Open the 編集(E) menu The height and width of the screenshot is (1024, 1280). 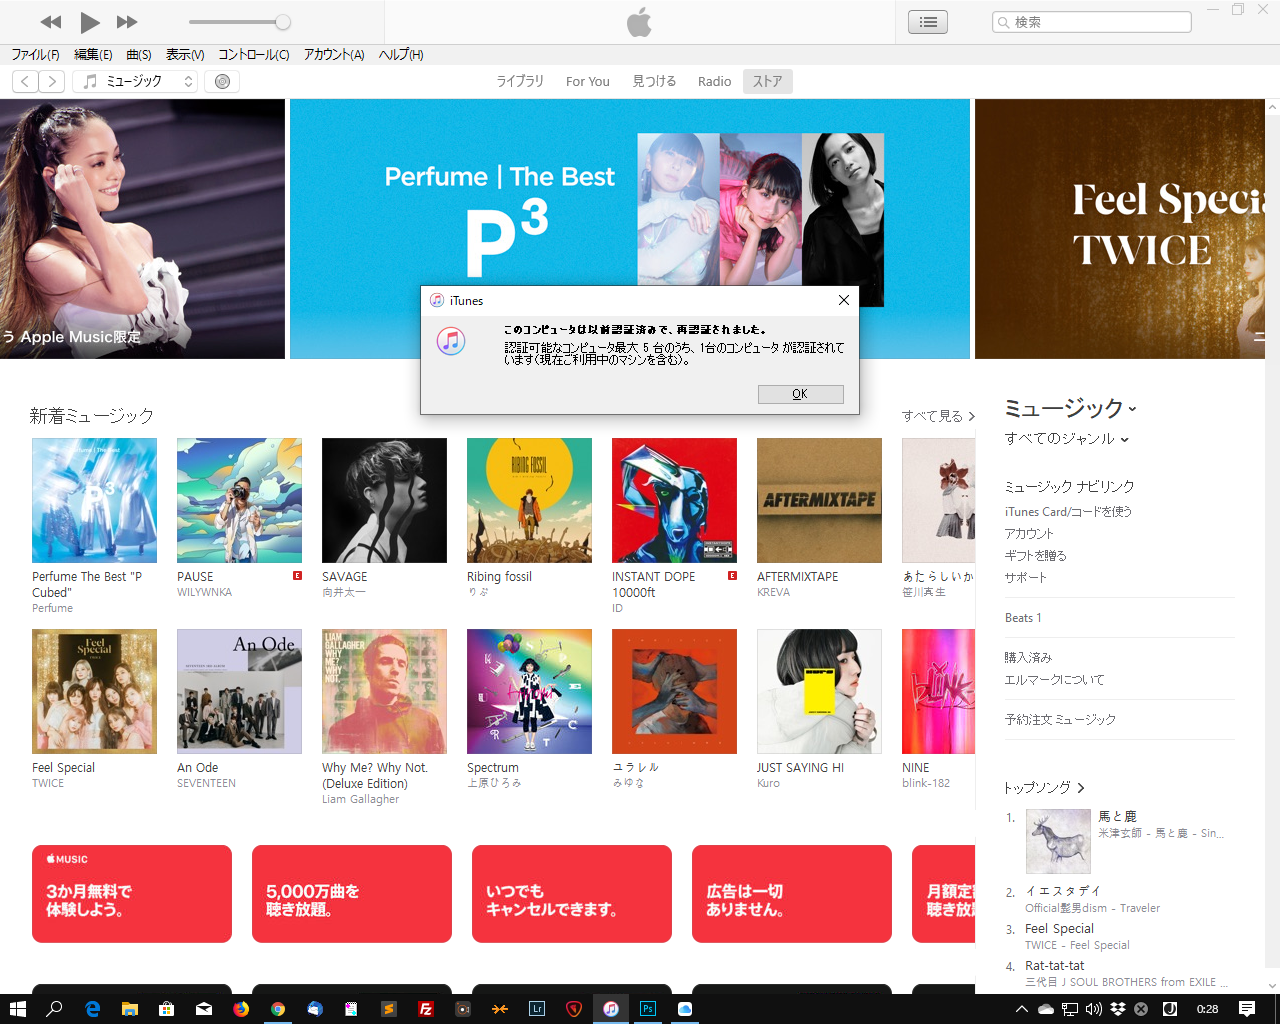point(93,55)
